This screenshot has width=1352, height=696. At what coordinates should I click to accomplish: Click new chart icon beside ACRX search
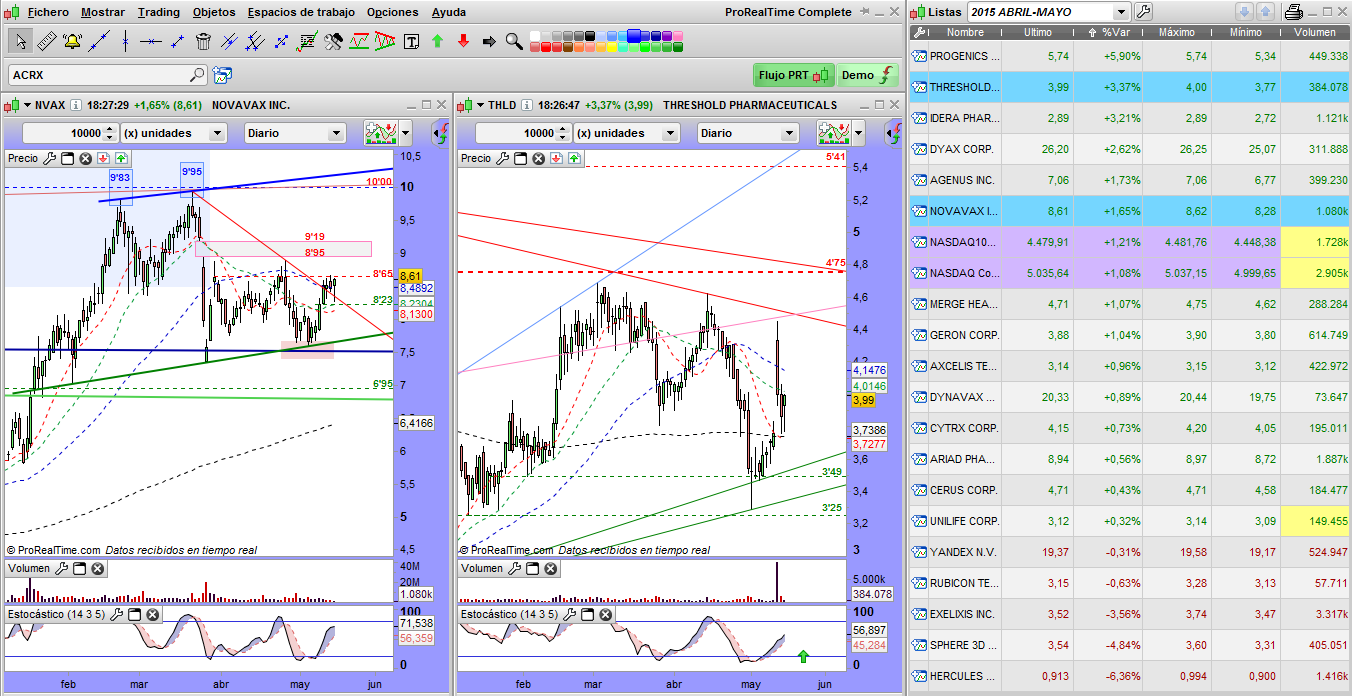[x=222, y=75]
